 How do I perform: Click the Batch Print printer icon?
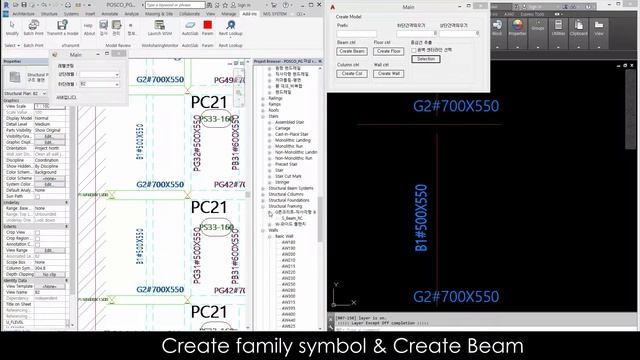point(33,25)
